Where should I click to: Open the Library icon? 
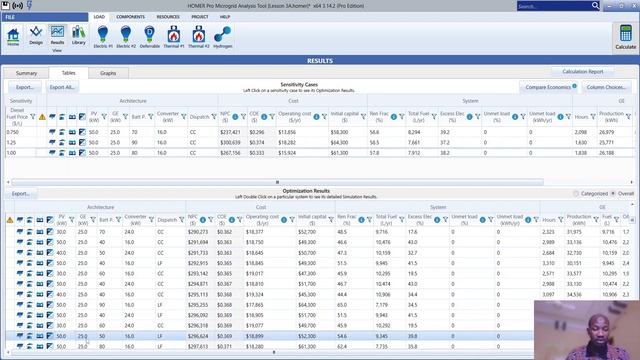78,35
